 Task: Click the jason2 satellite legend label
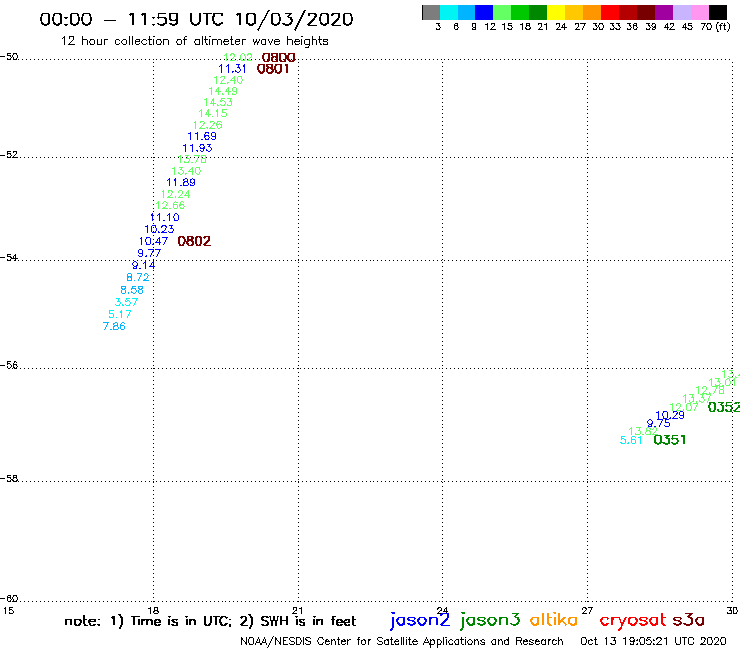tap(420, 620)
